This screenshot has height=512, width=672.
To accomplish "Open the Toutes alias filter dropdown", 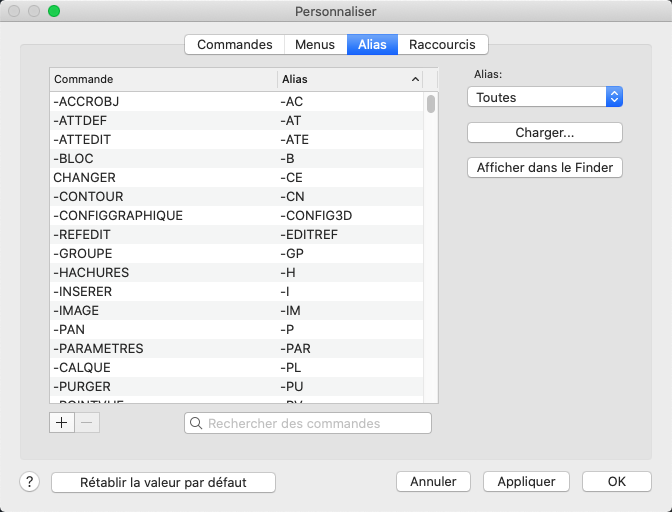I will [x=545, y=97].
